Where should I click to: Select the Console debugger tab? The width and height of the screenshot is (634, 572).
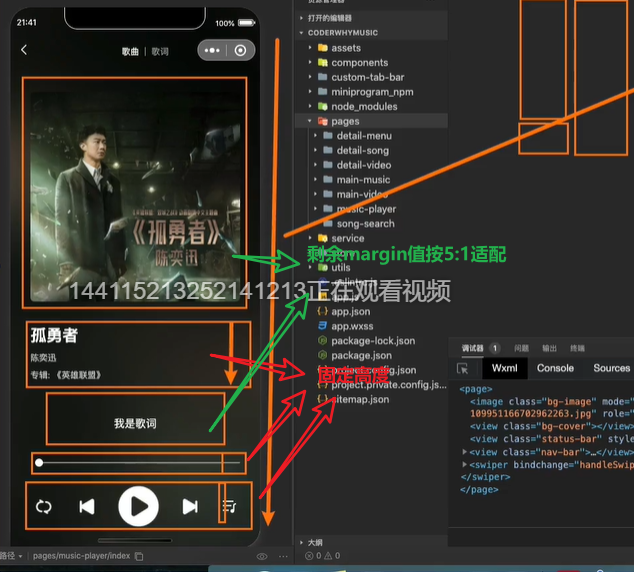pos(555,368)
